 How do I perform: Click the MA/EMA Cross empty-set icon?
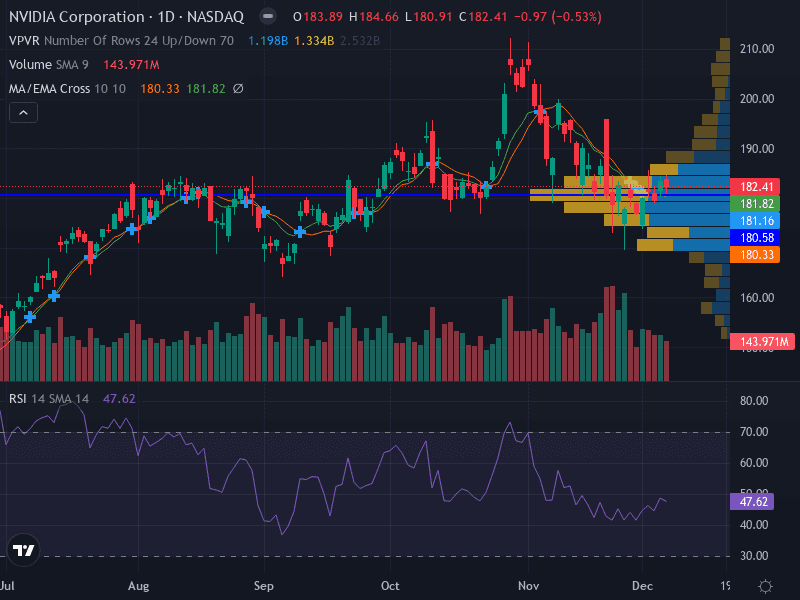(238, 89)
